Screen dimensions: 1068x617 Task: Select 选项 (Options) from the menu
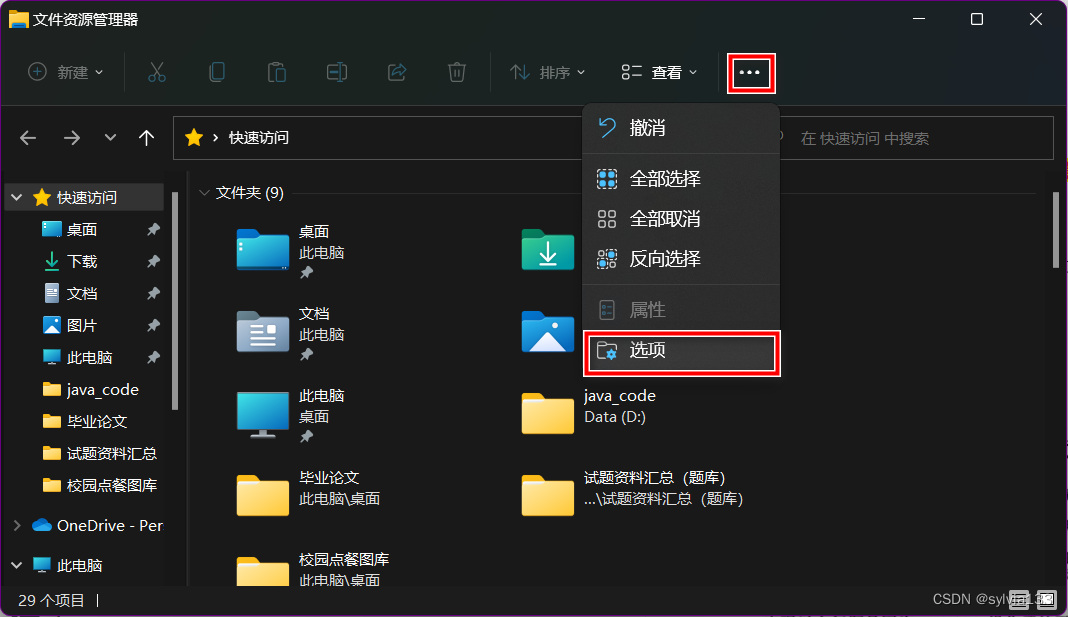click(x=649, y=353)
